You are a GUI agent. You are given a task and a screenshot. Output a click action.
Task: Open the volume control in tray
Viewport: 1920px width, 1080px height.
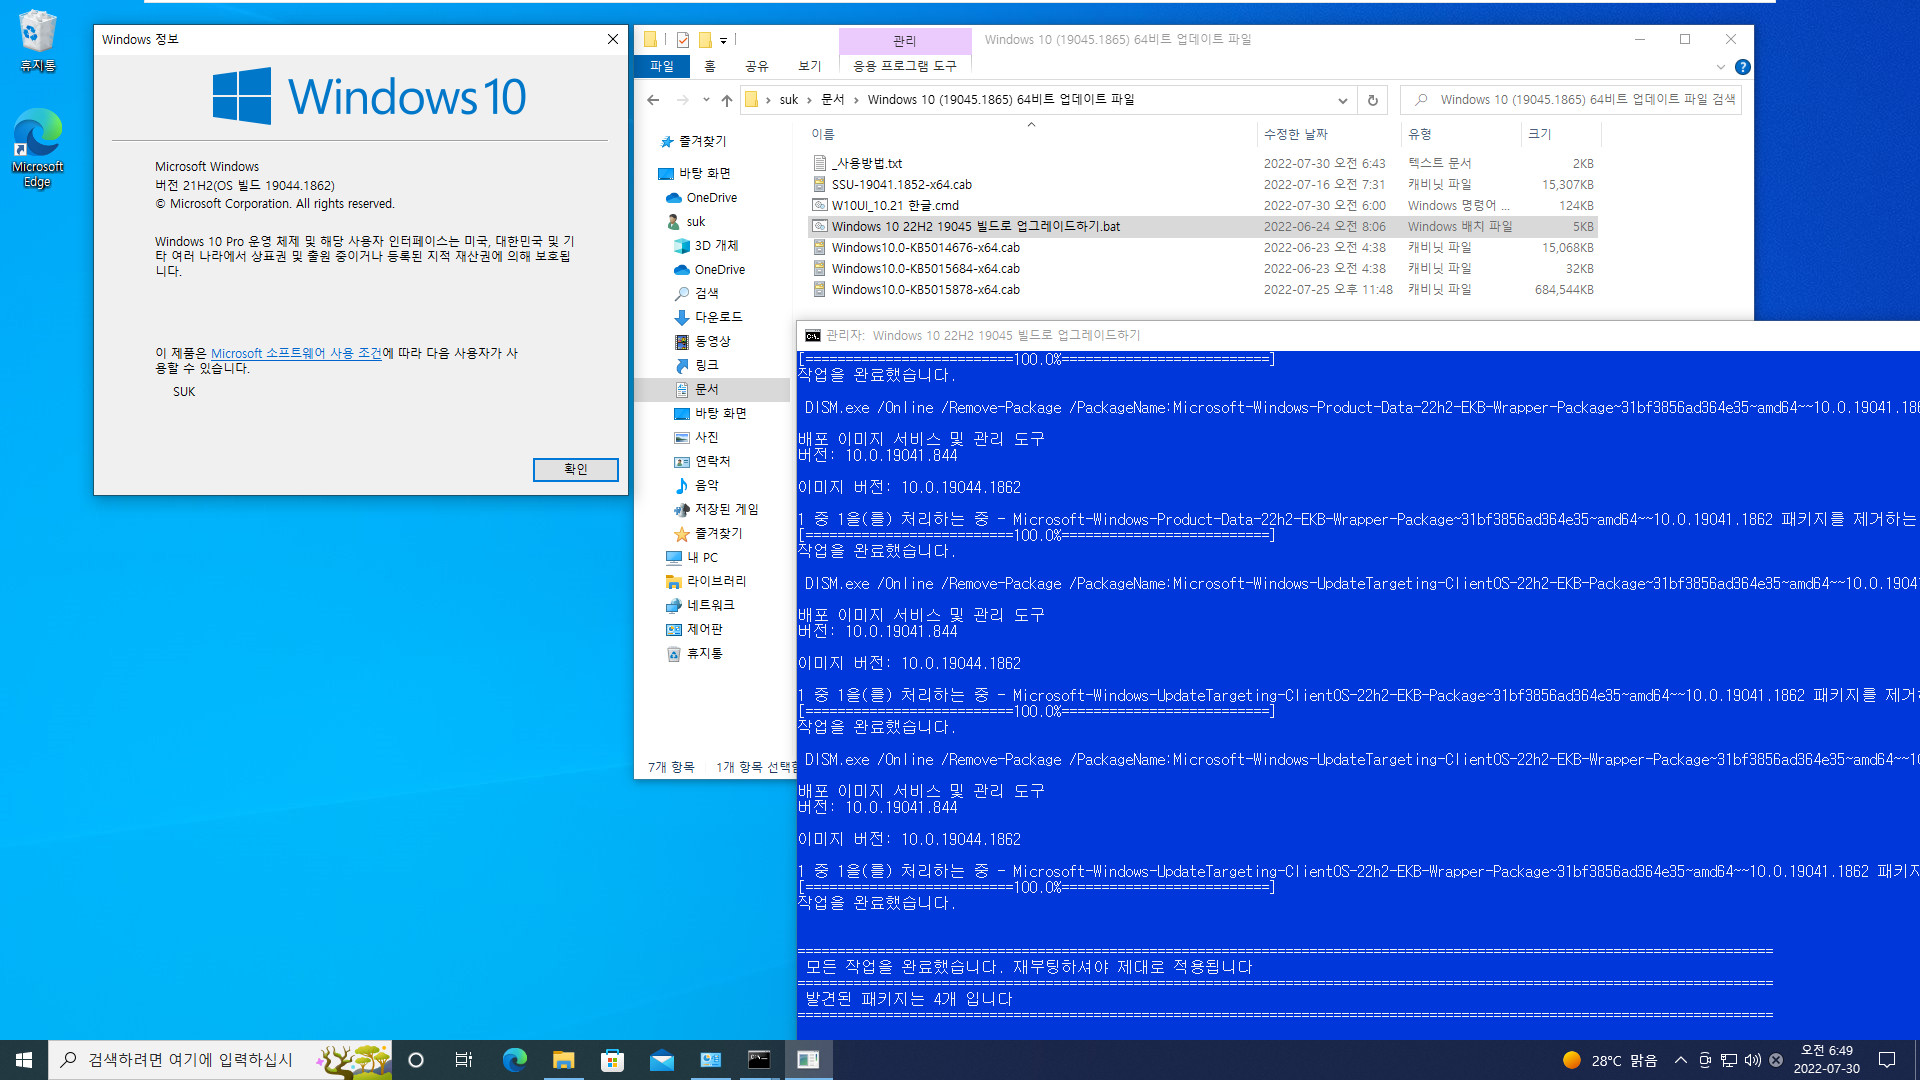pyautogui.click(x=1752, y=1060)
